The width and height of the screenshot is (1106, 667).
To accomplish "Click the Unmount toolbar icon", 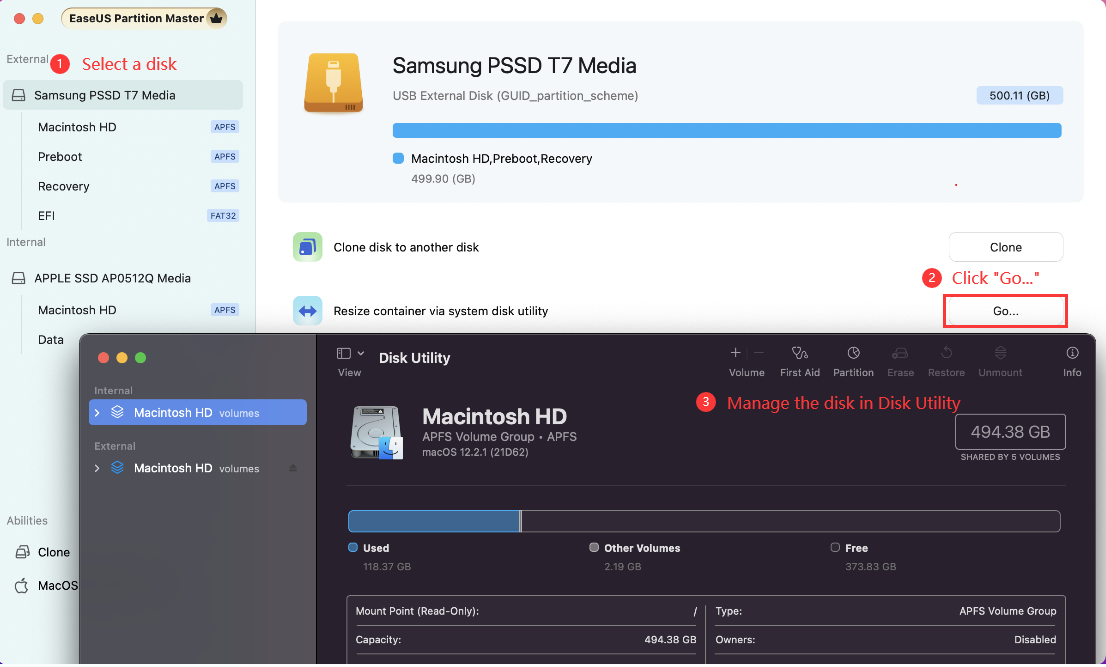I will [x=1000, y=354].
